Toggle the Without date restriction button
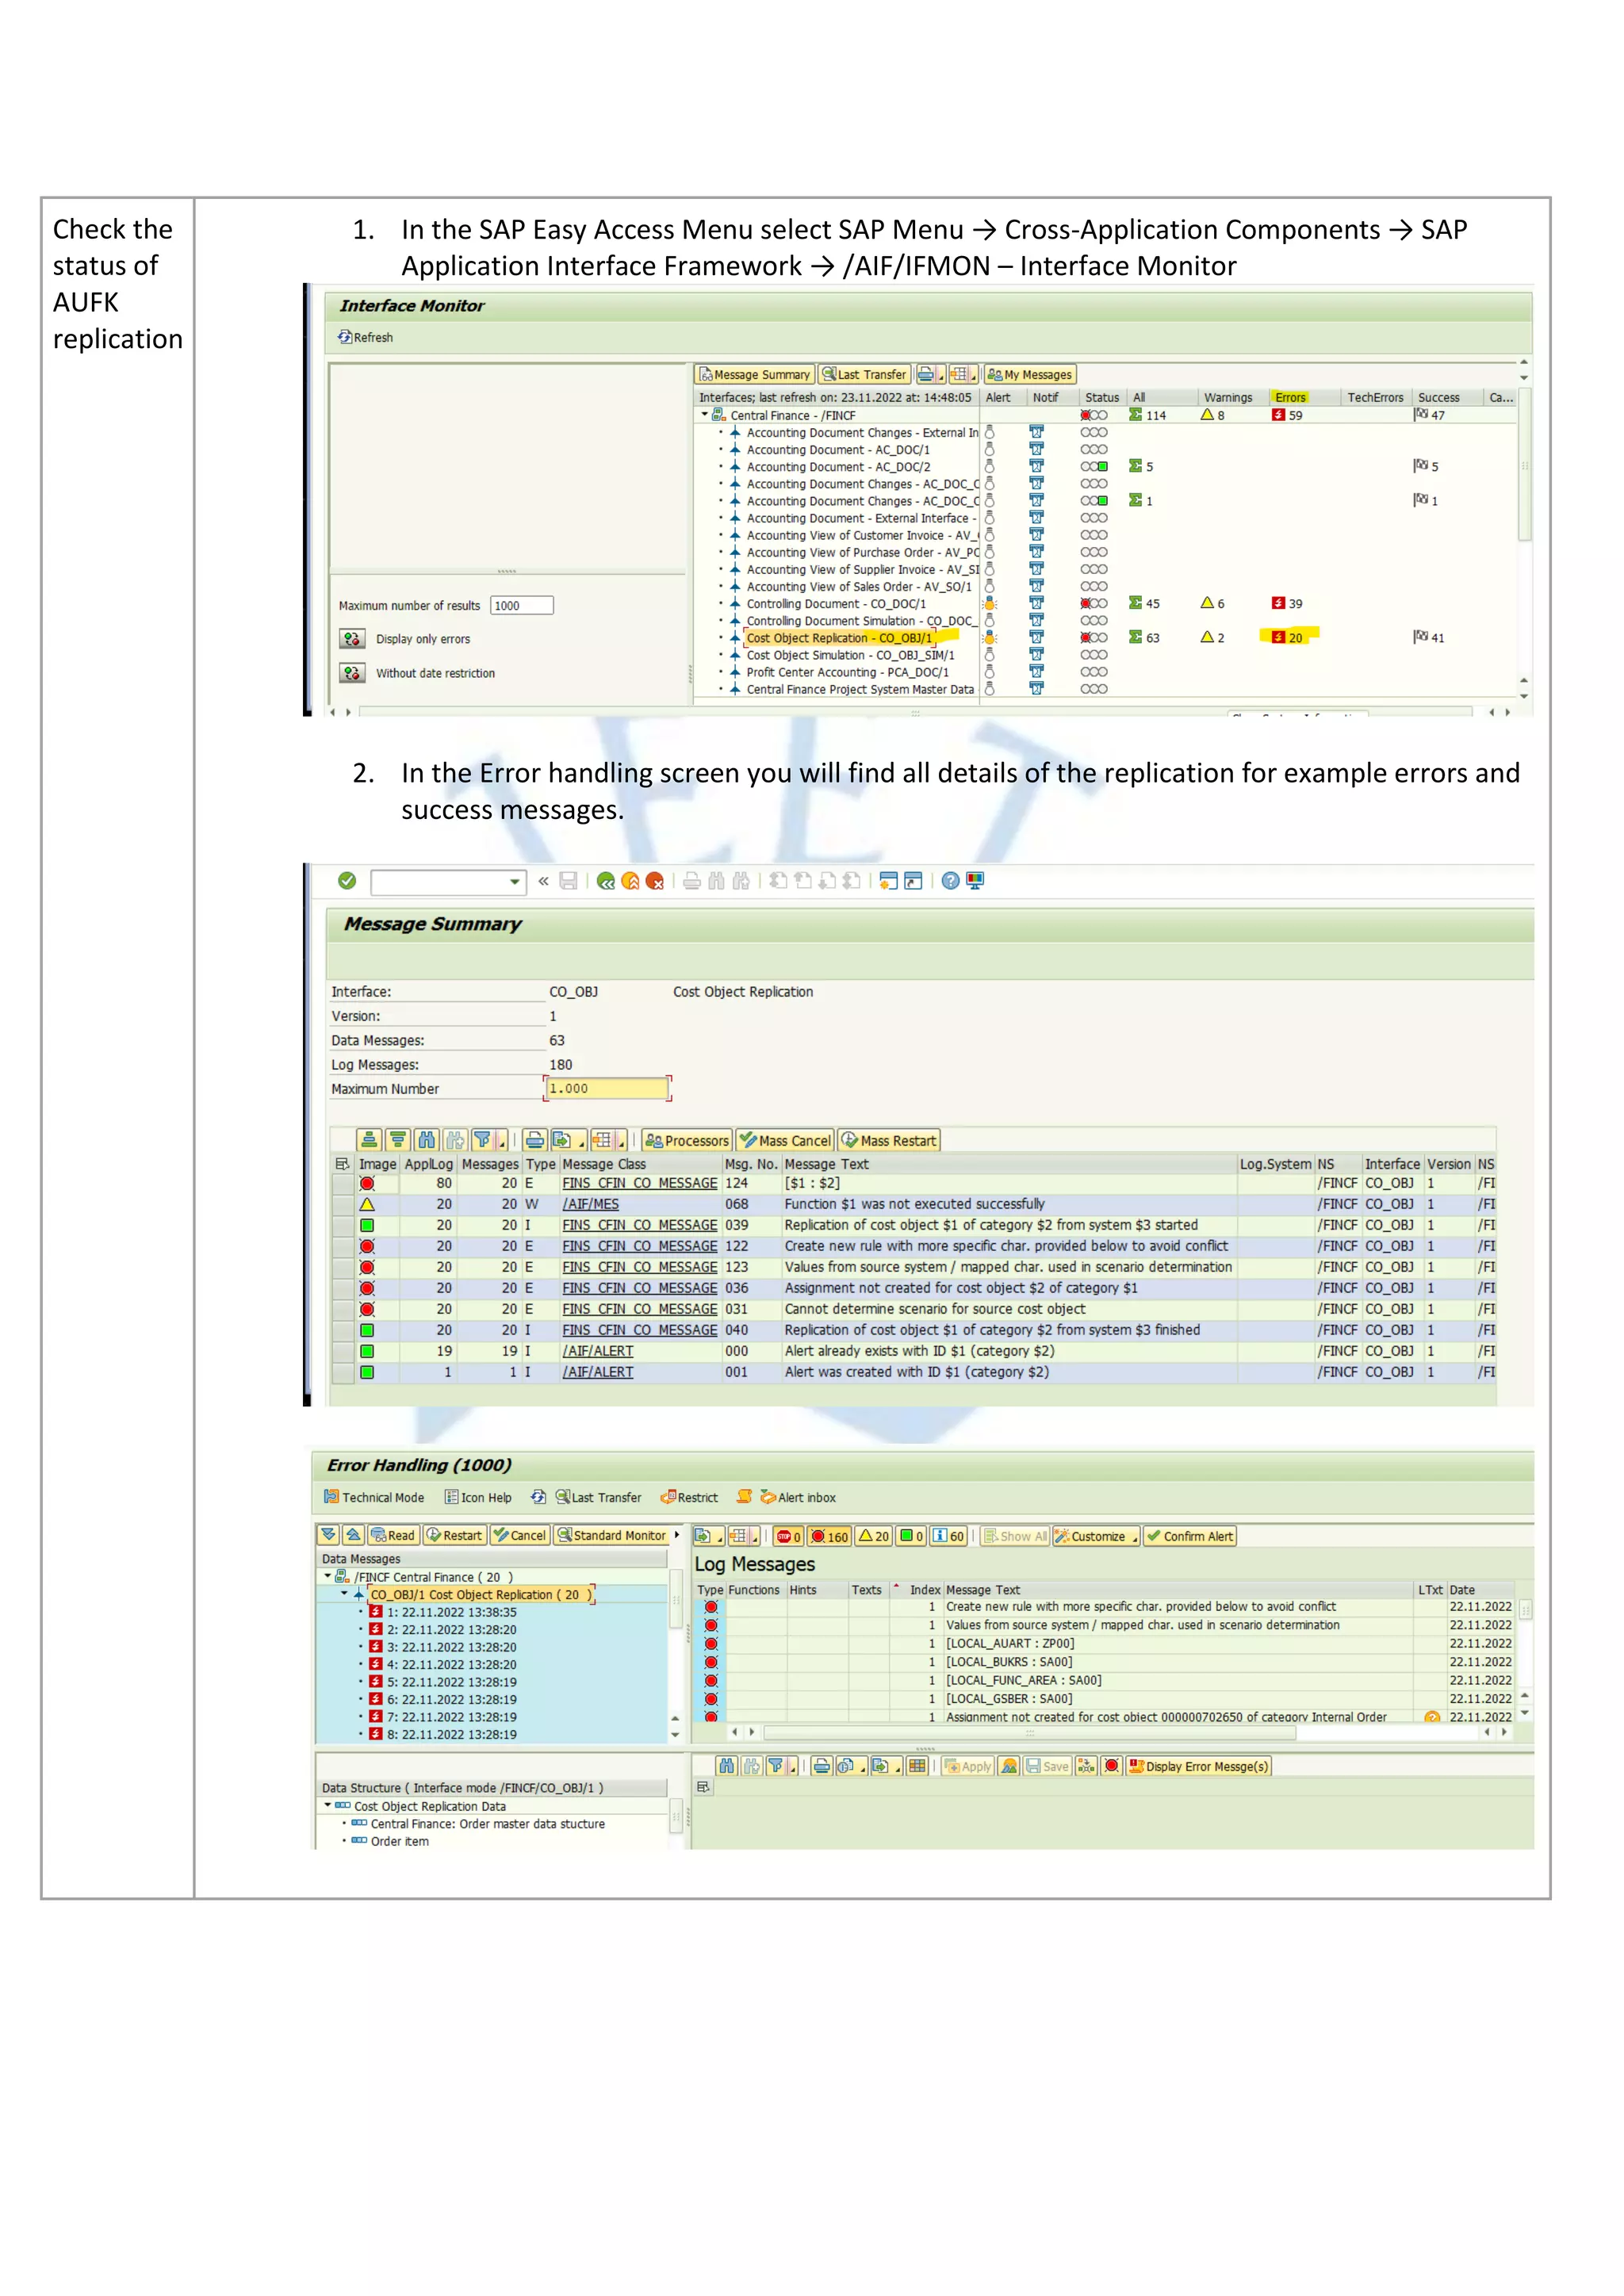 click(x=352, y=673)
